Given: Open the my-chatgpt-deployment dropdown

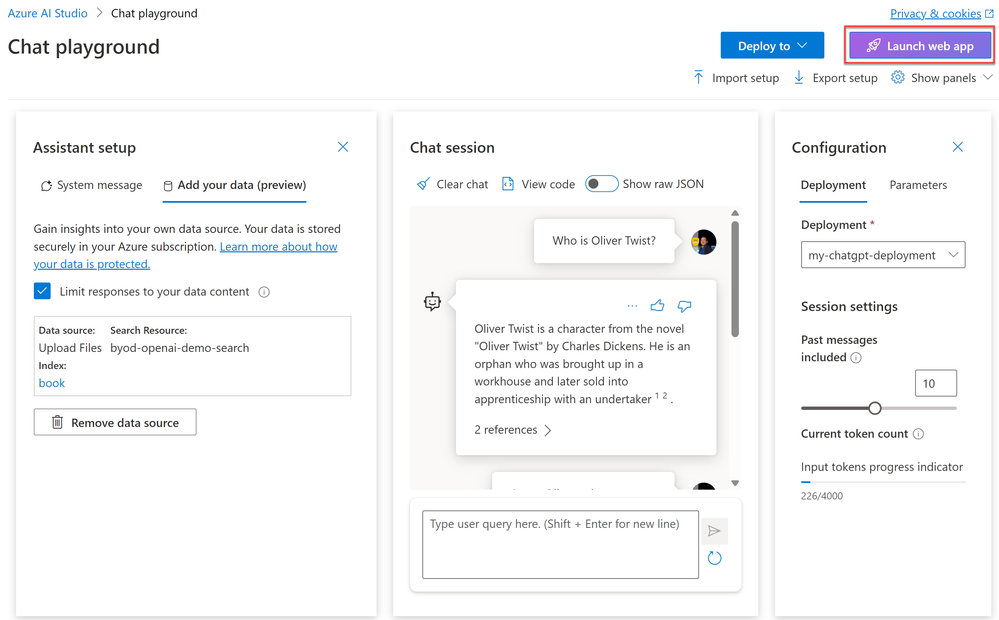Looking at the screenshot, I should point(883,255).
